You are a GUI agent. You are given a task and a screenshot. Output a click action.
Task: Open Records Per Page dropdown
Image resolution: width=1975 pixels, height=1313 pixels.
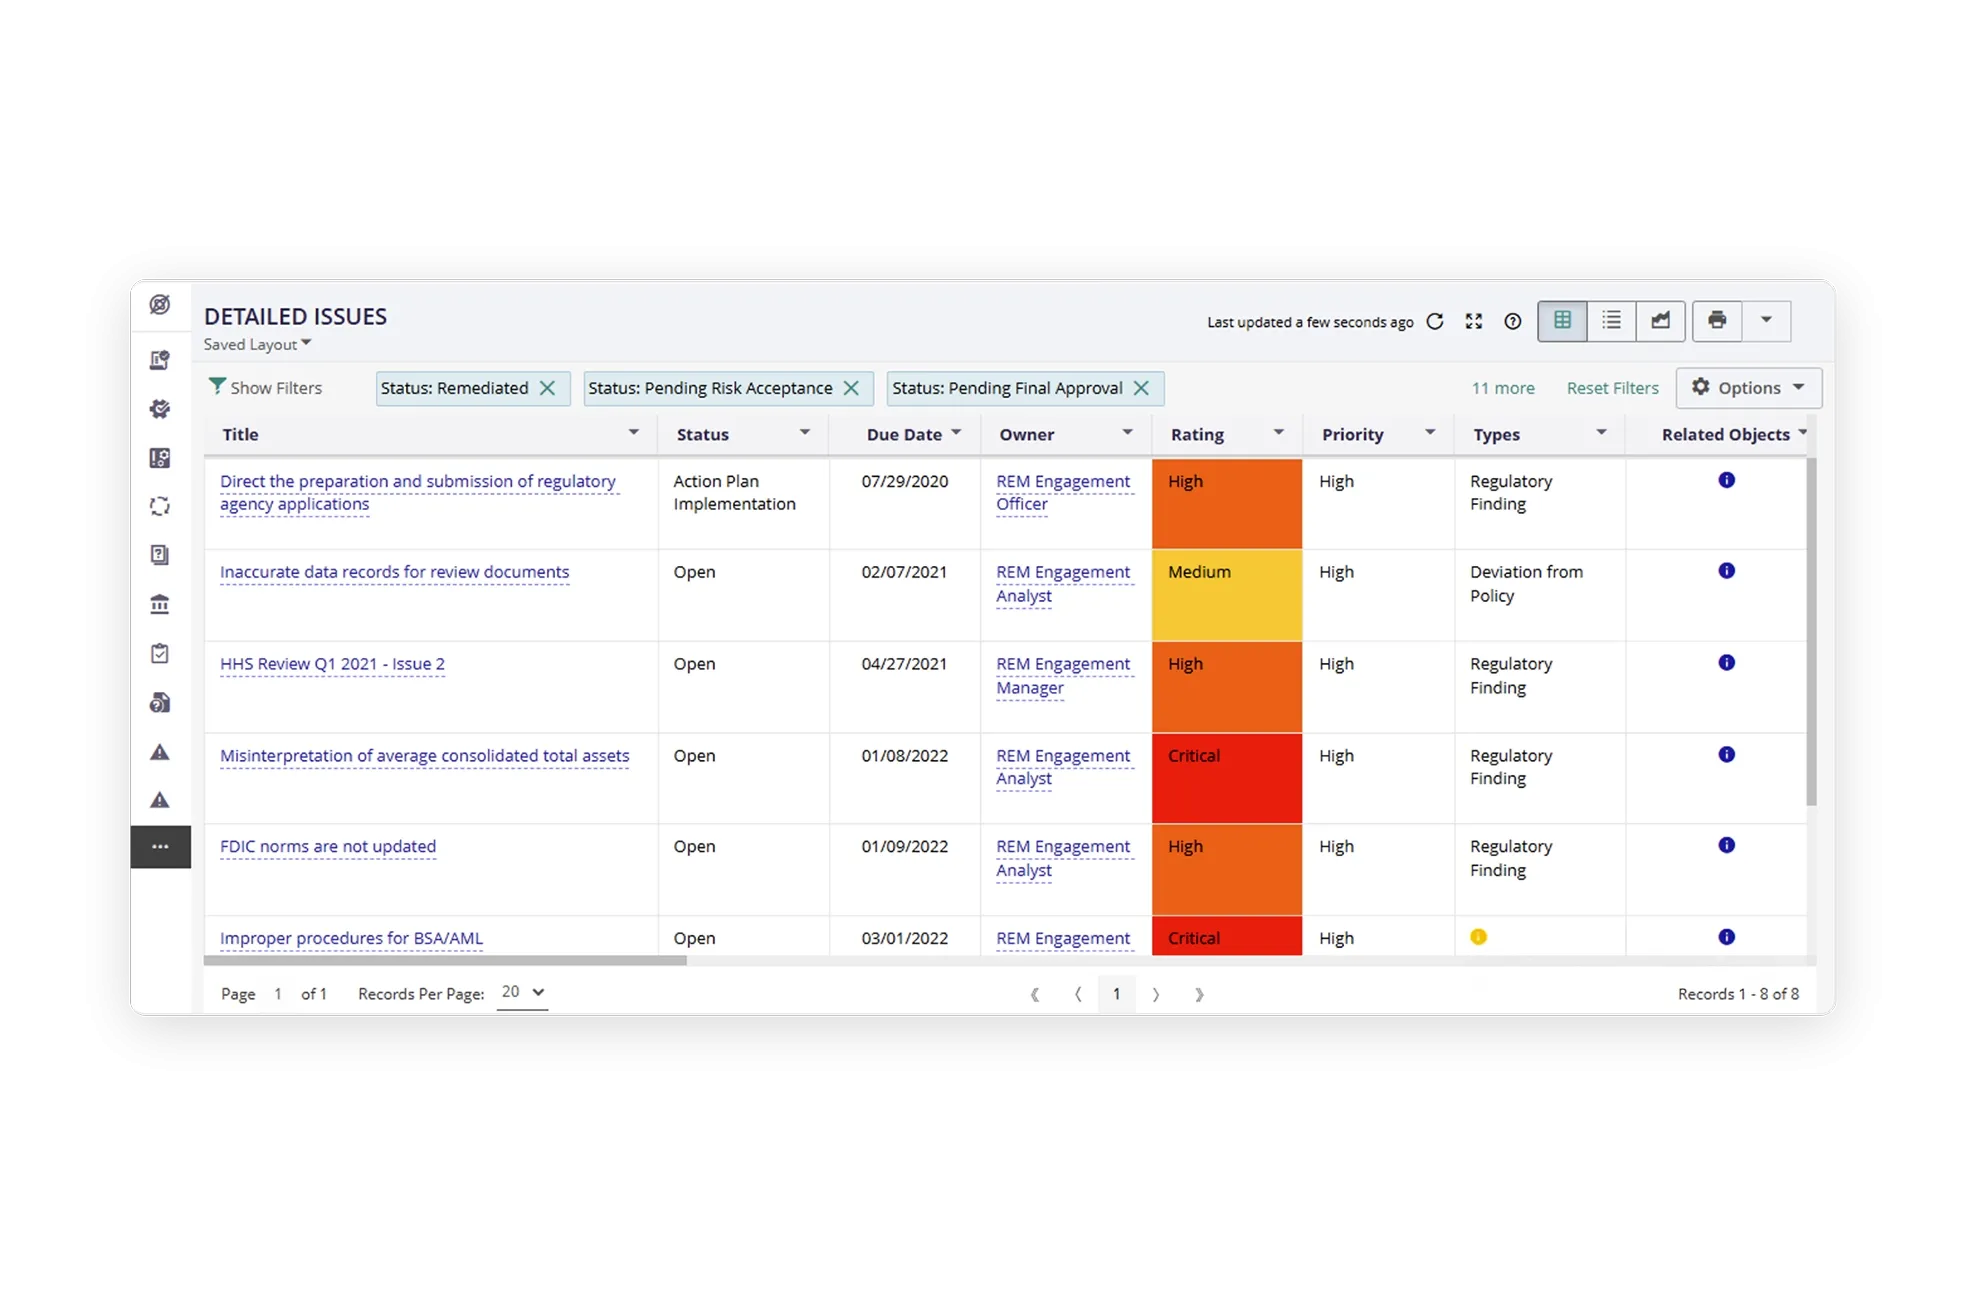click(522, 992)
